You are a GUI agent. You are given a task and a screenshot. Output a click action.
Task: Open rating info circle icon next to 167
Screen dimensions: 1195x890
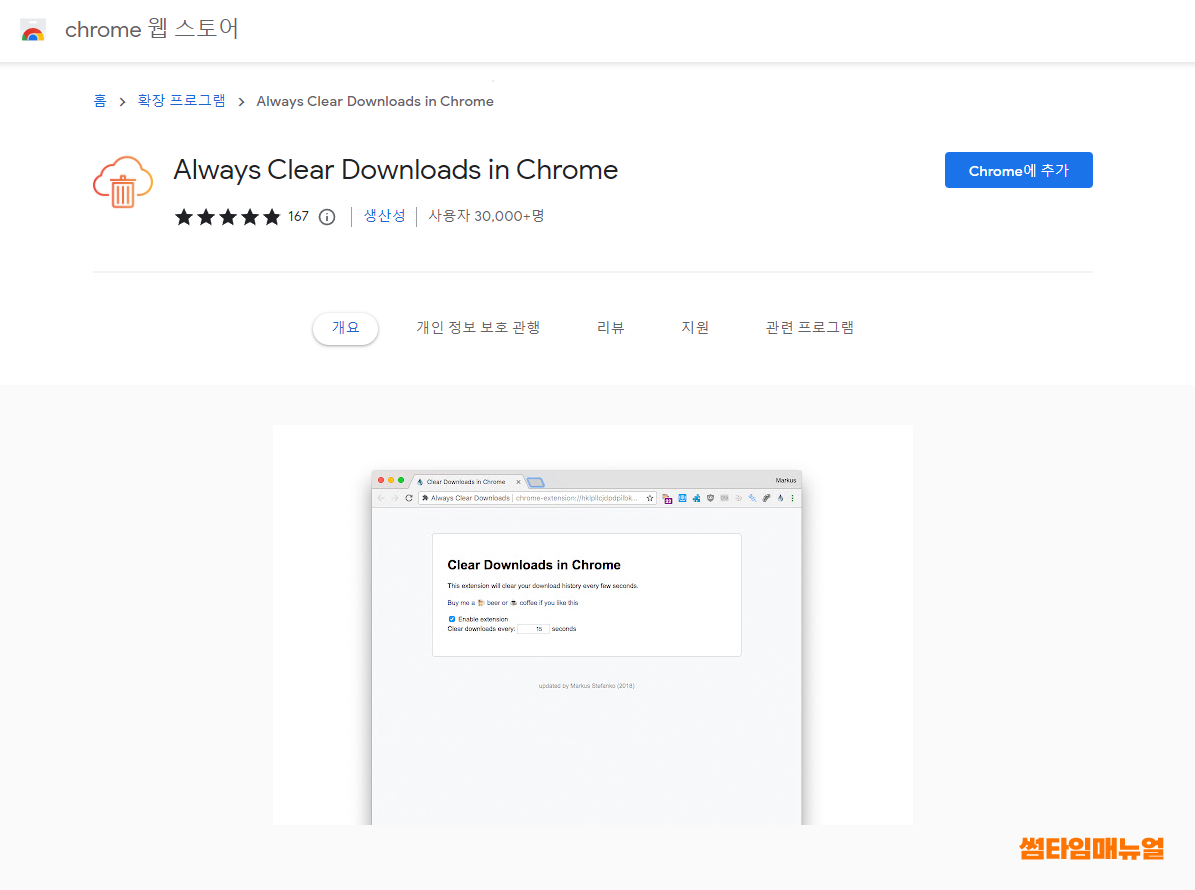327,217
